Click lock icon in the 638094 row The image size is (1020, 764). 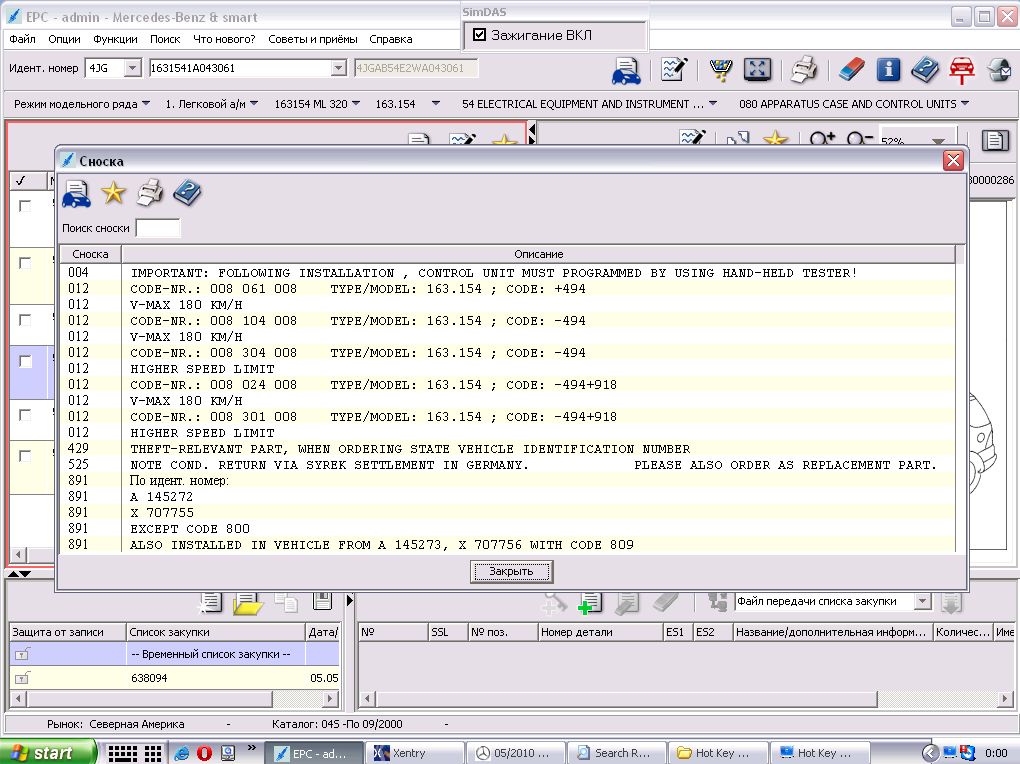[21, 678]
